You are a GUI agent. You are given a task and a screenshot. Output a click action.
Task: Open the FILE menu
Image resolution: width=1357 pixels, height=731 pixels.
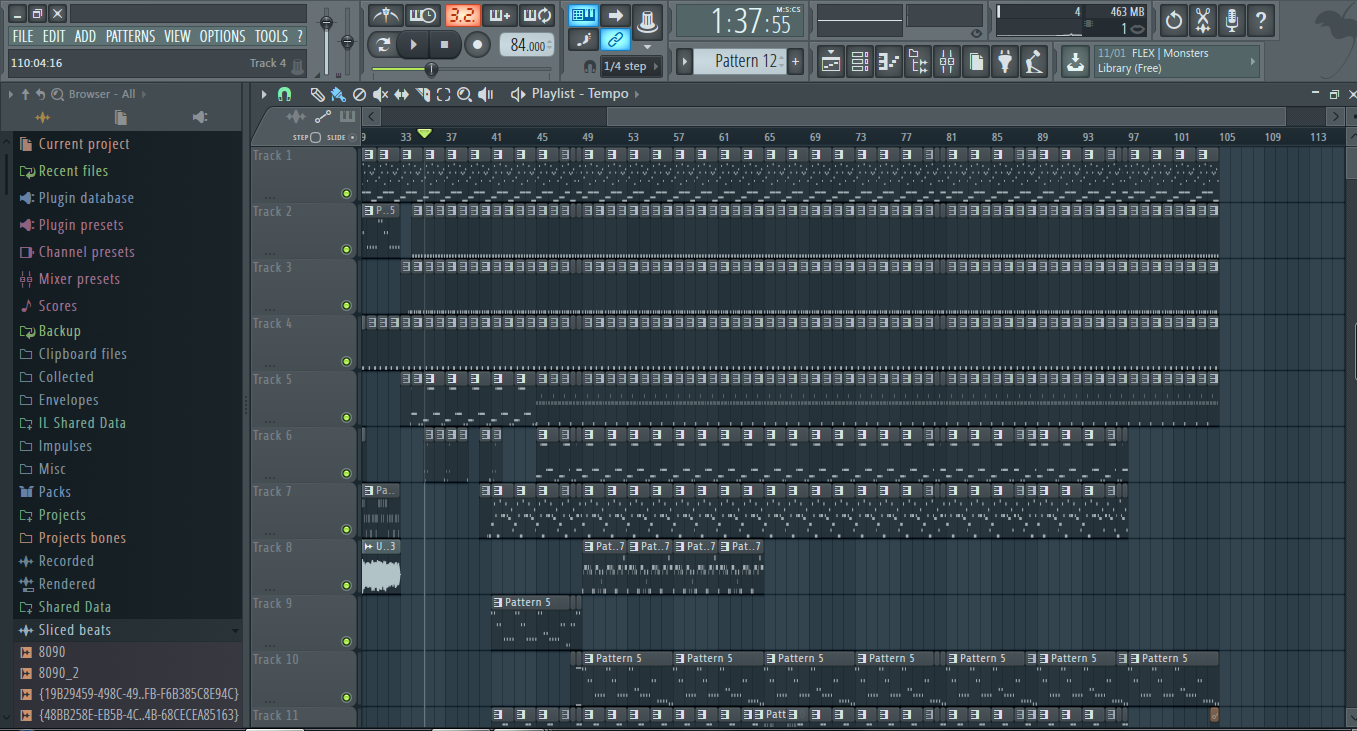(x=23, y=36)
